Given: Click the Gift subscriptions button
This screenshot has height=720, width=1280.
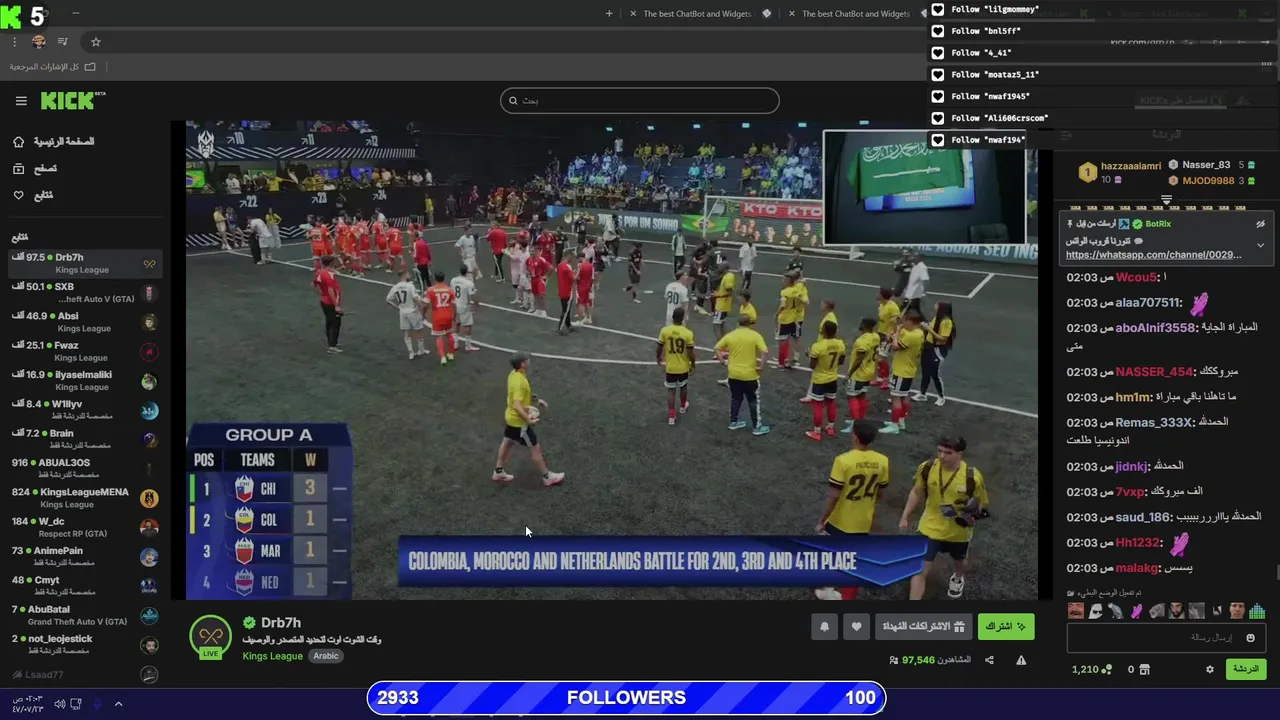Looking at the screenshot, I should (x=924, y=627).
